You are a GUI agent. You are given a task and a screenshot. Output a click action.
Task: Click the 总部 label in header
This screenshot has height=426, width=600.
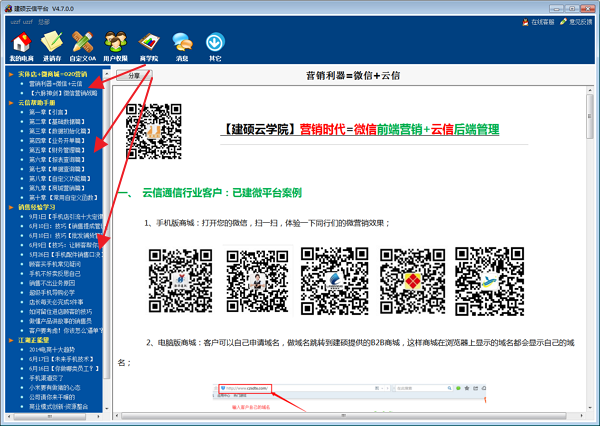pos(44,22)
